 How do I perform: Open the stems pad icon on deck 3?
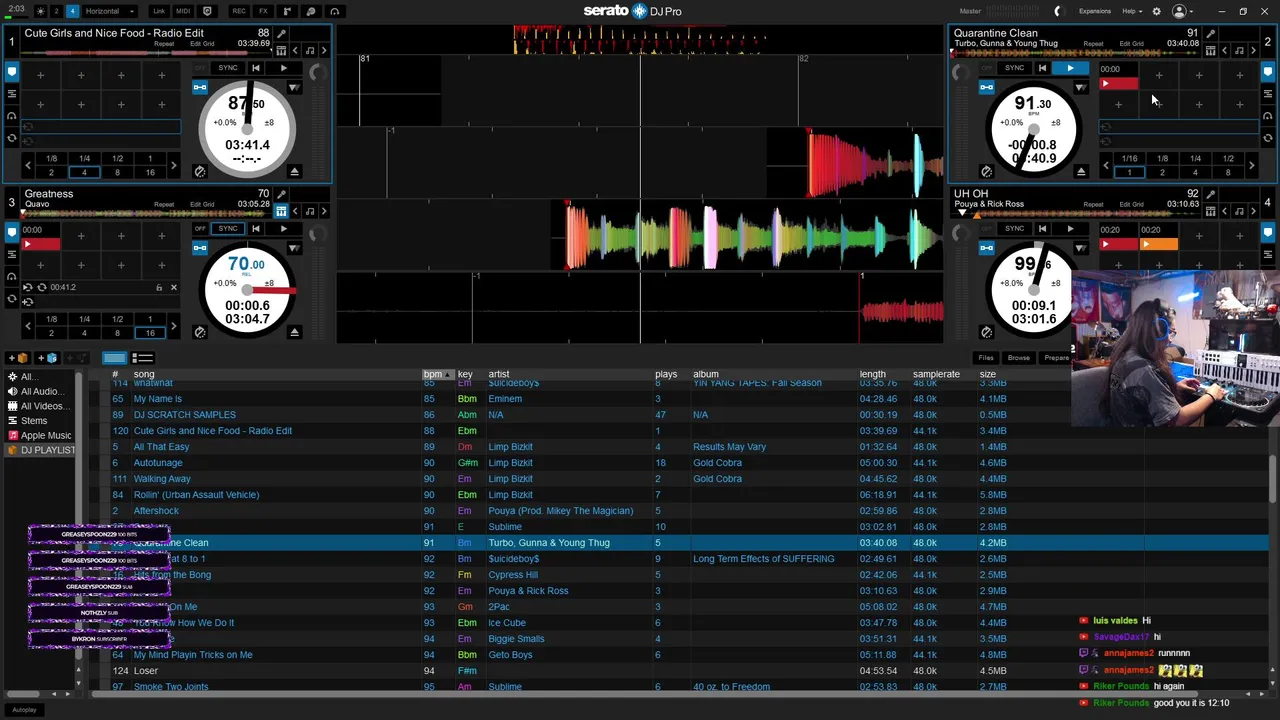pyautogui.click(x=281, y=211)
